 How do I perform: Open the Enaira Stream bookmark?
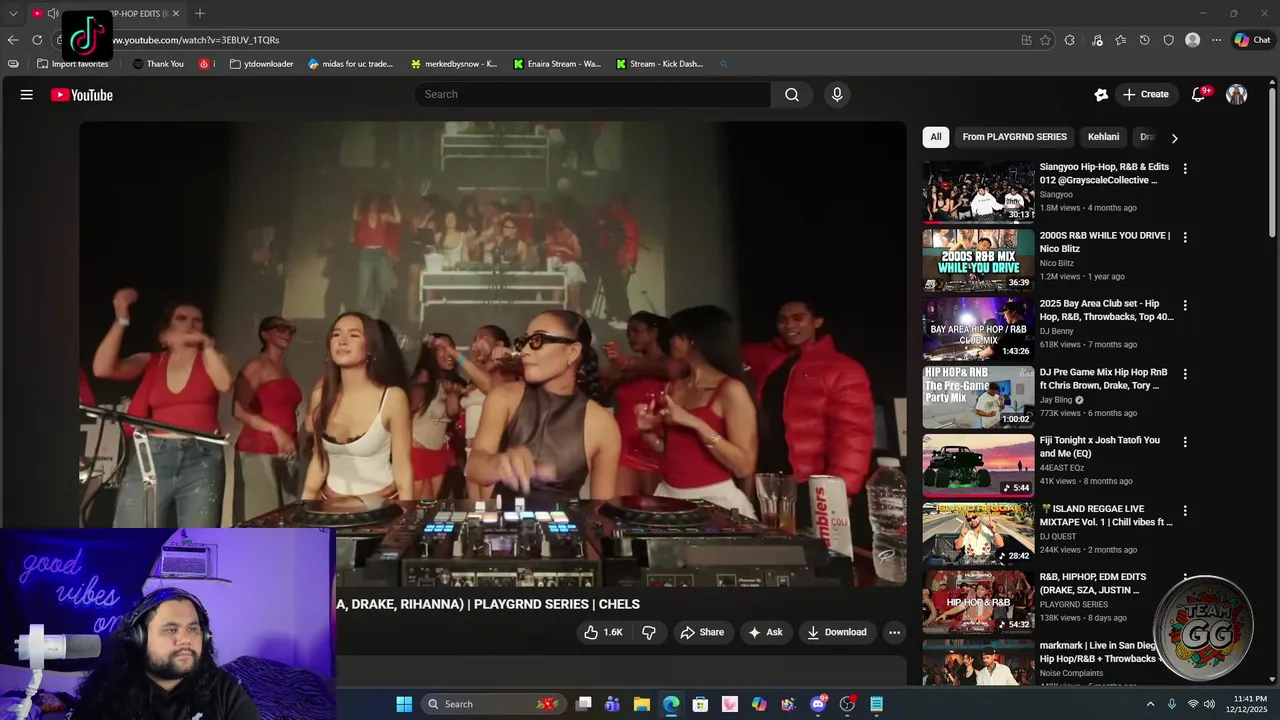pyautogui.click(x=557, y=64)
